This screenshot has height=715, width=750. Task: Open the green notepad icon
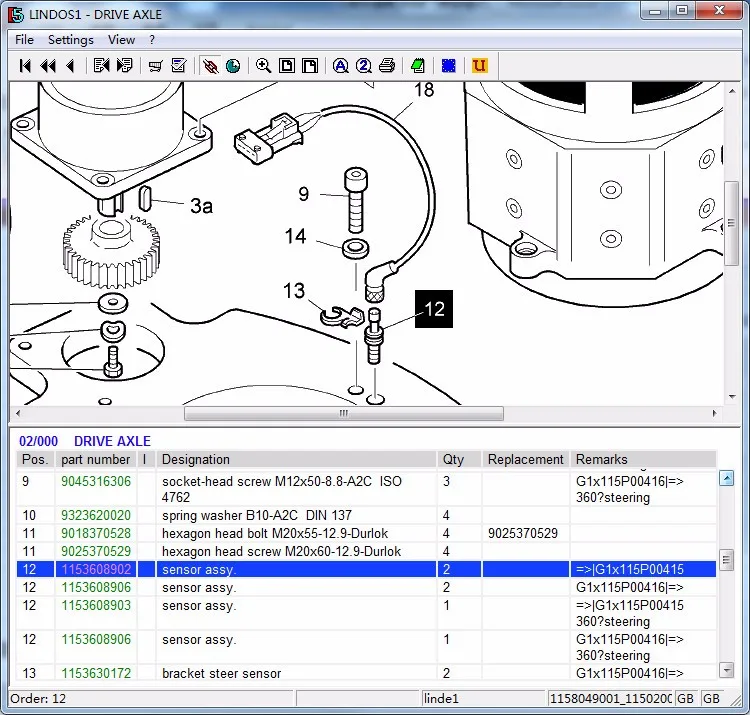click(418, 66)
